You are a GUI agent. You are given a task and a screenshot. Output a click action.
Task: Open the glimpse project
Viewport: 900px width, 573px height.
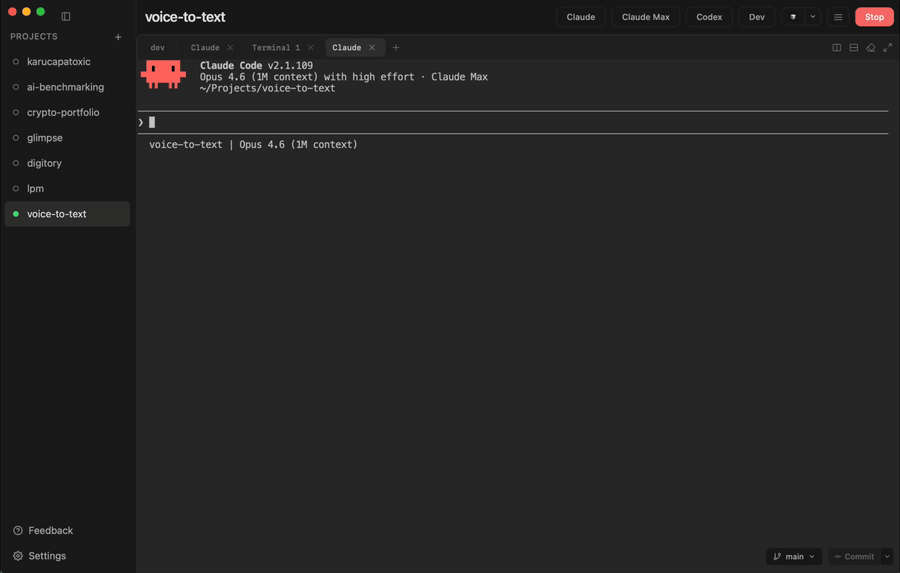pos(67,138)
